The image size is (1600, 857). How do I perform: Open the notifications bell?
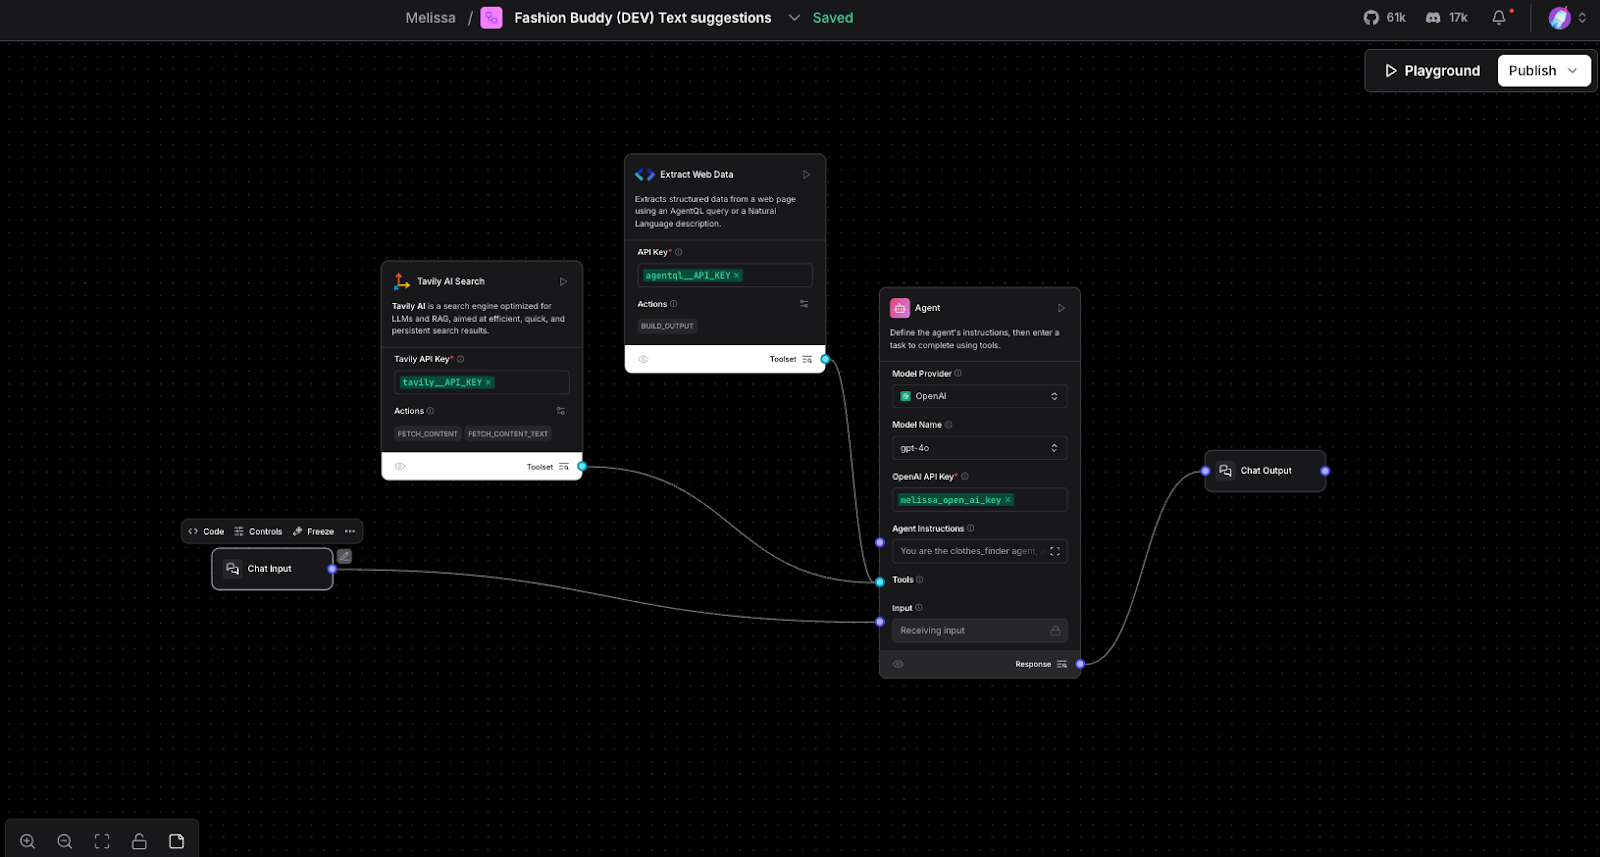(x=1499, y=17)
